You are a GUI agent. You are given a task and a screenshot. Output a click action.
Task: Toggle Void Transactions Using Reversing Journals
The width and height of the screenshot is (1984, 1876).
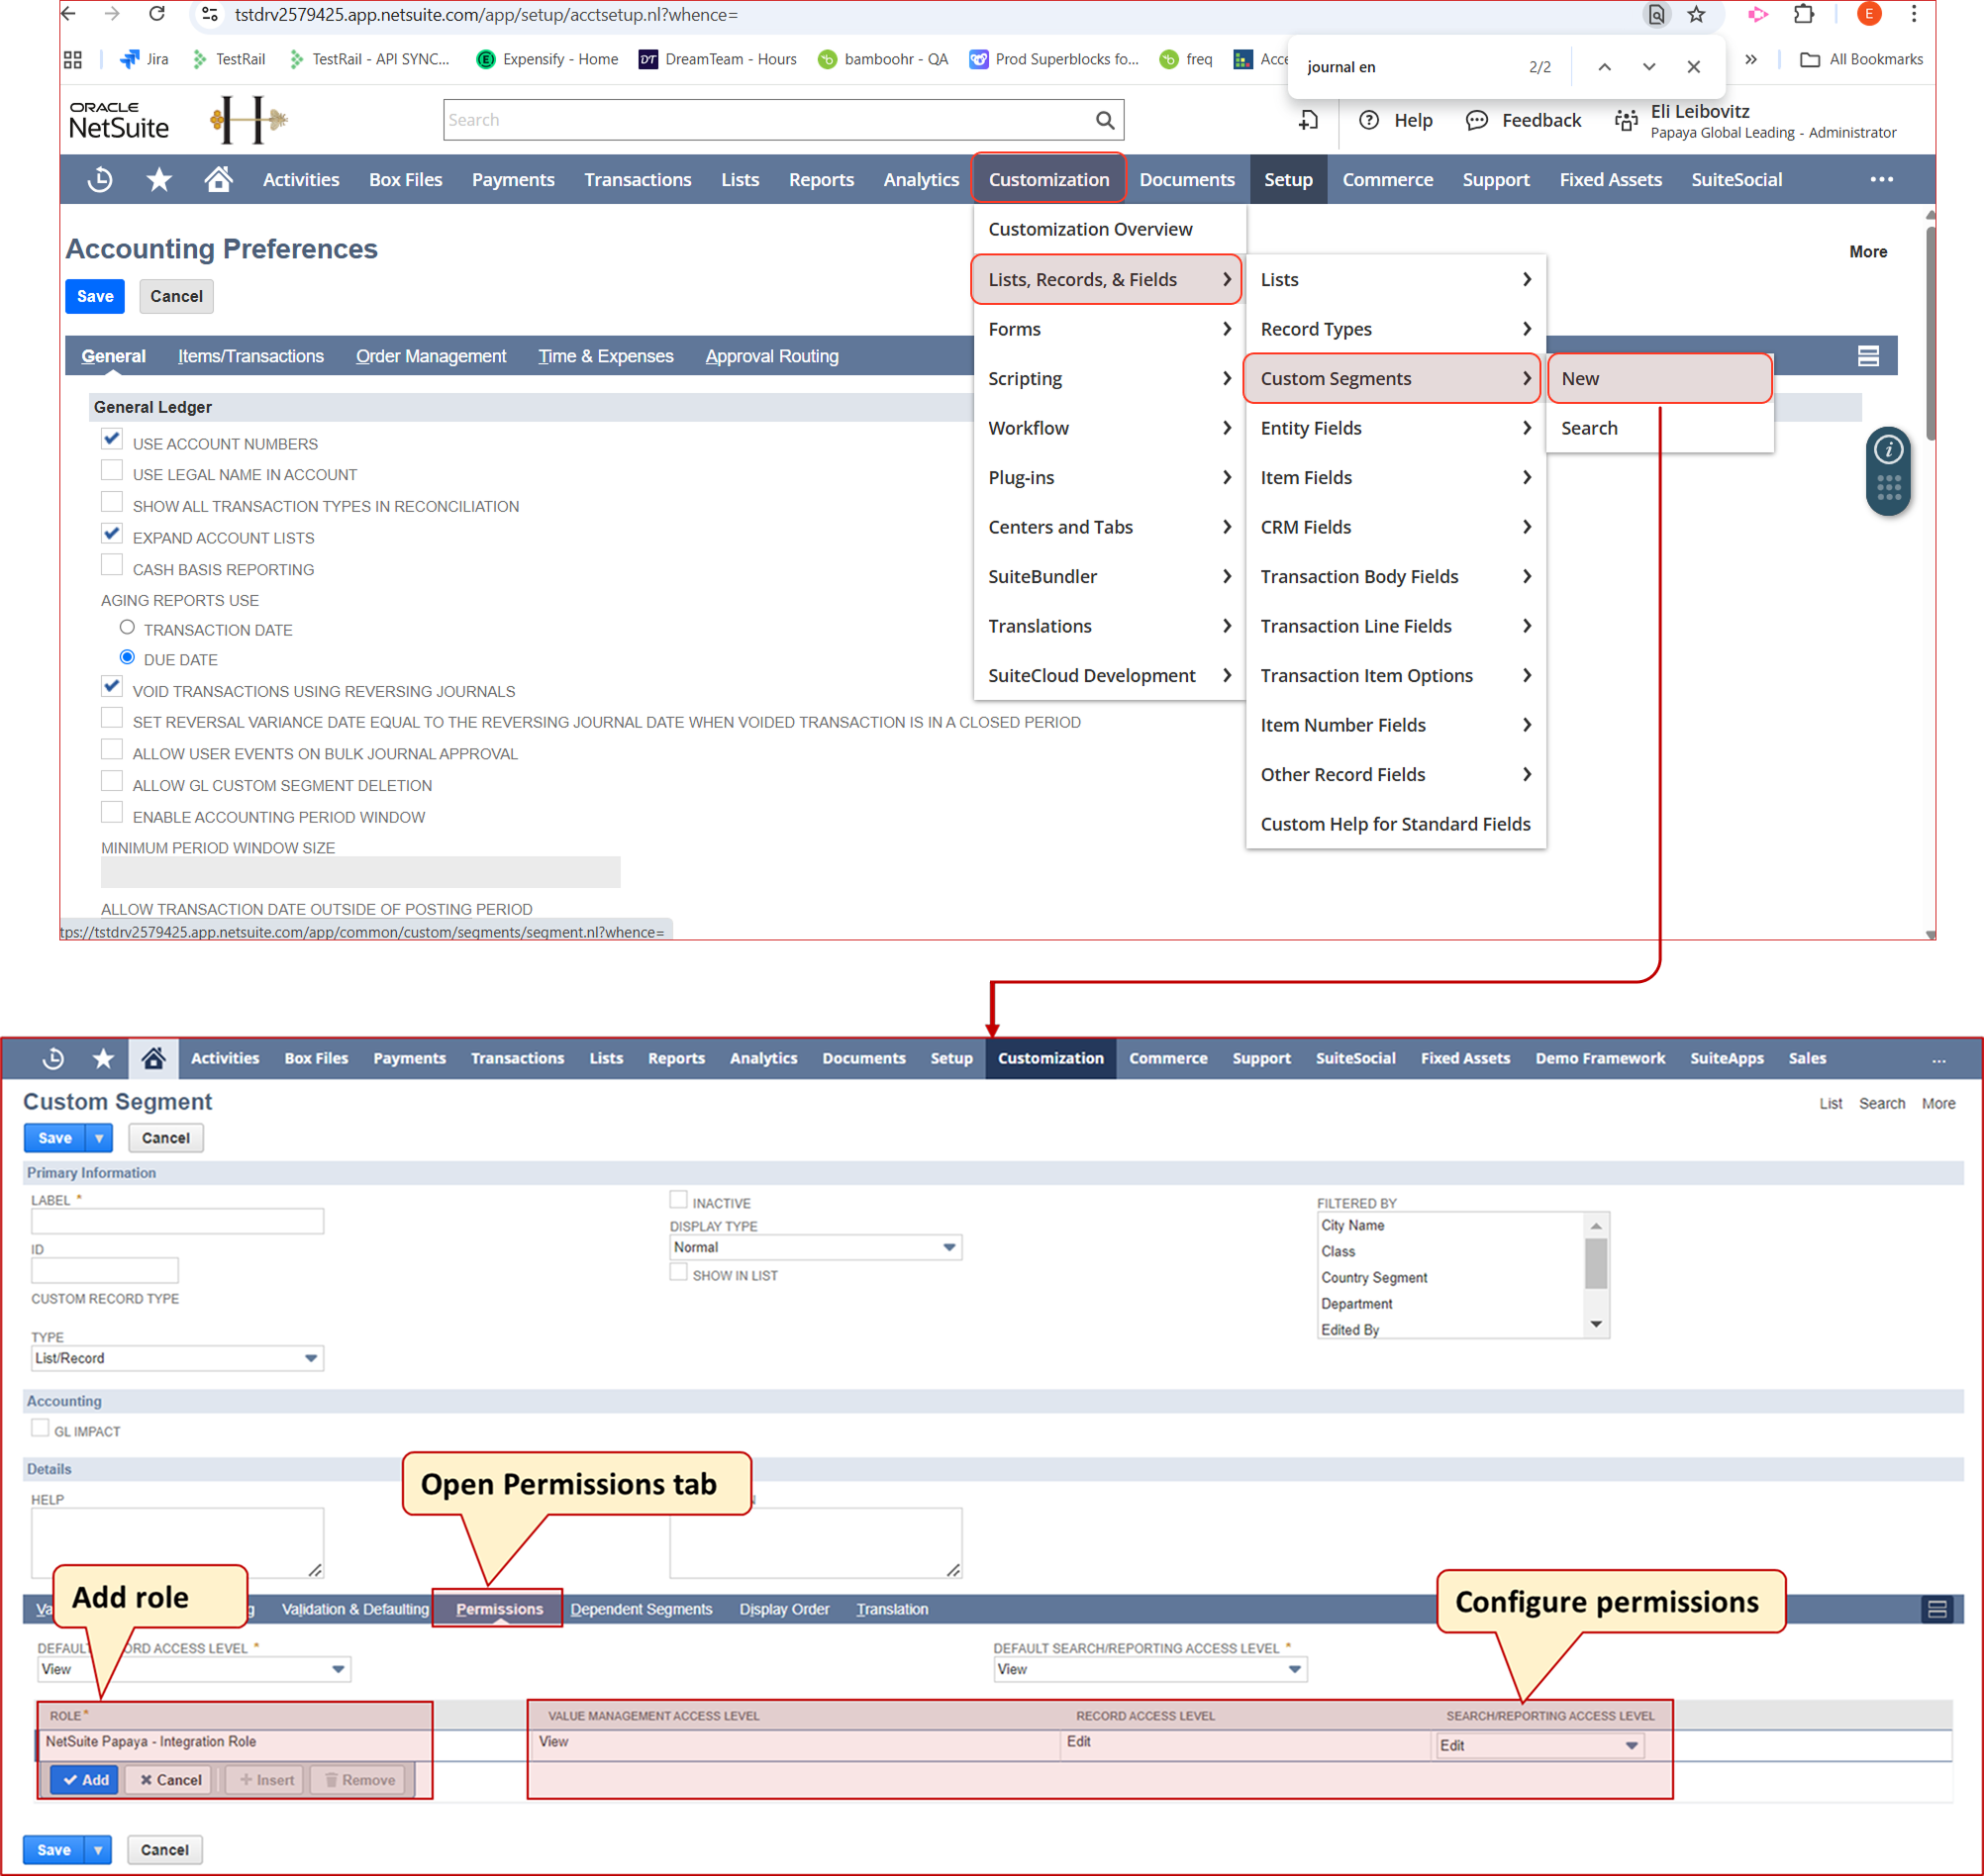(x=112, y=687)
